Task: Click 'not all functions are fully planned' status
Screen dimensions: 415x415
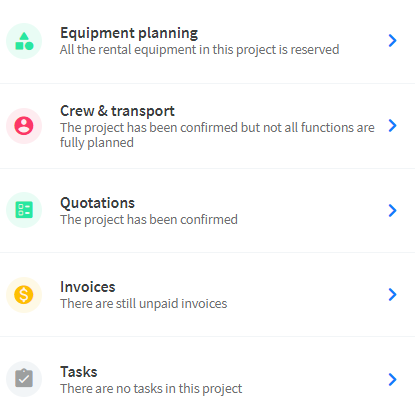Action: coord(217,135)
